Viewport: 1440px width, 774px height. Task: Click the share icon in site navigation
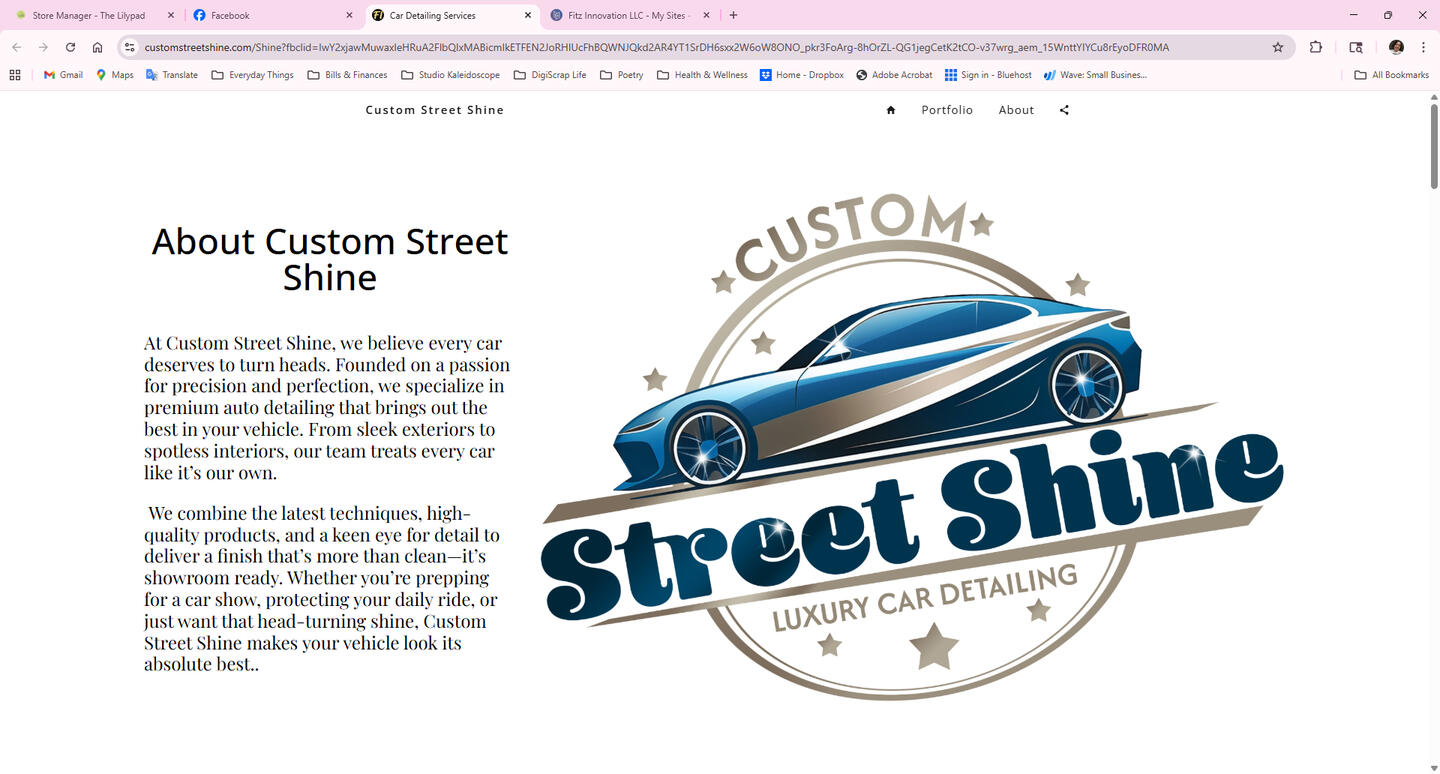(x=1064, y=110)
